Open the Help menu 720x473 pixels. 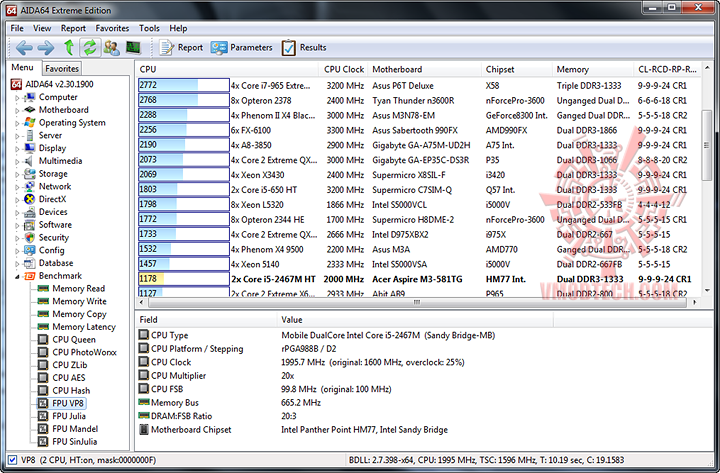point(178,28)
